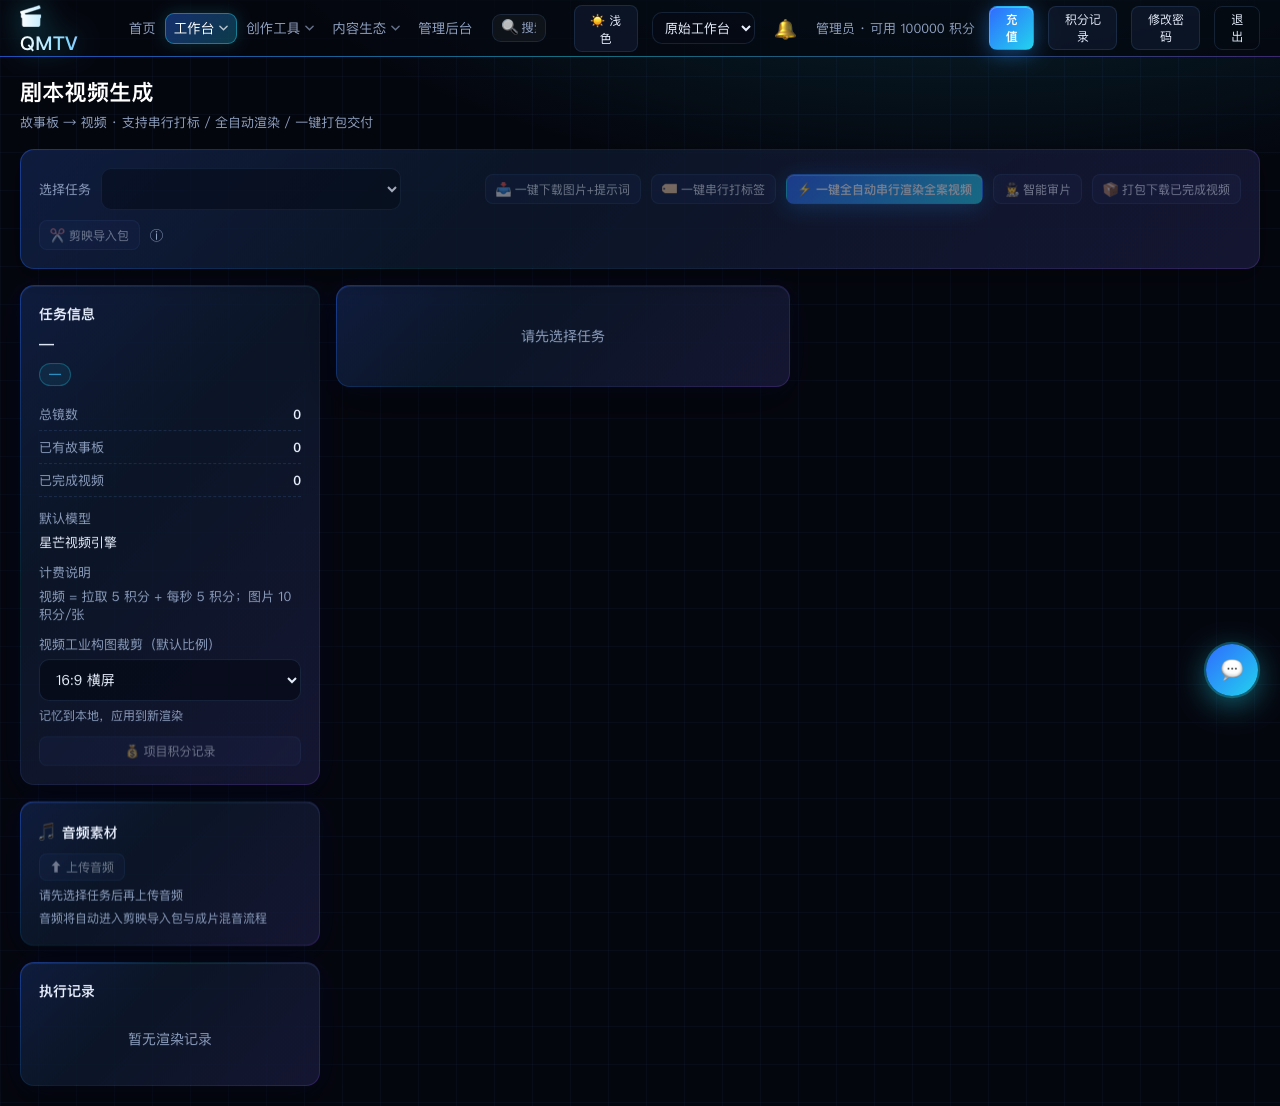
Task: Click the 总镜数 row label
Action: click(x=58, y=414)
